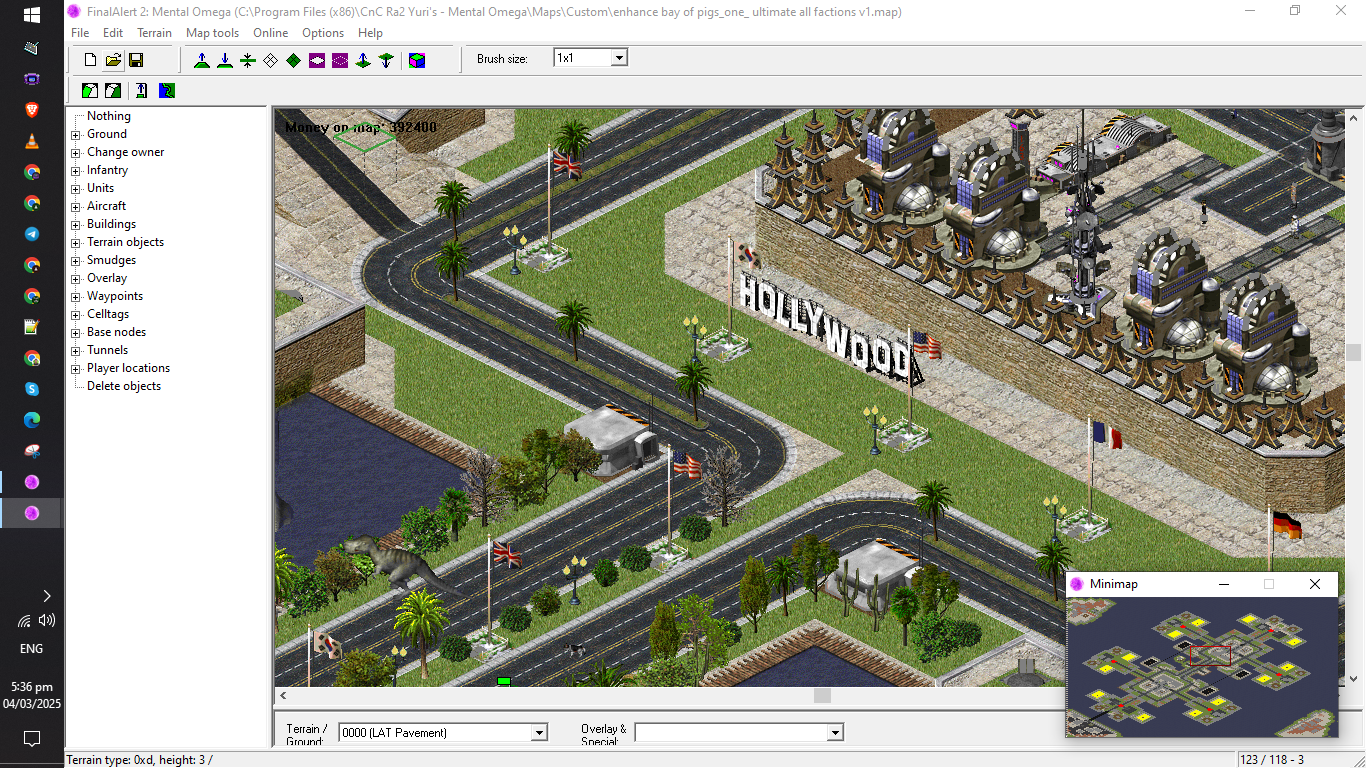Click the blue and green shoreline icon
This screenshot has height=768, width=1366.
coord(166,90)
